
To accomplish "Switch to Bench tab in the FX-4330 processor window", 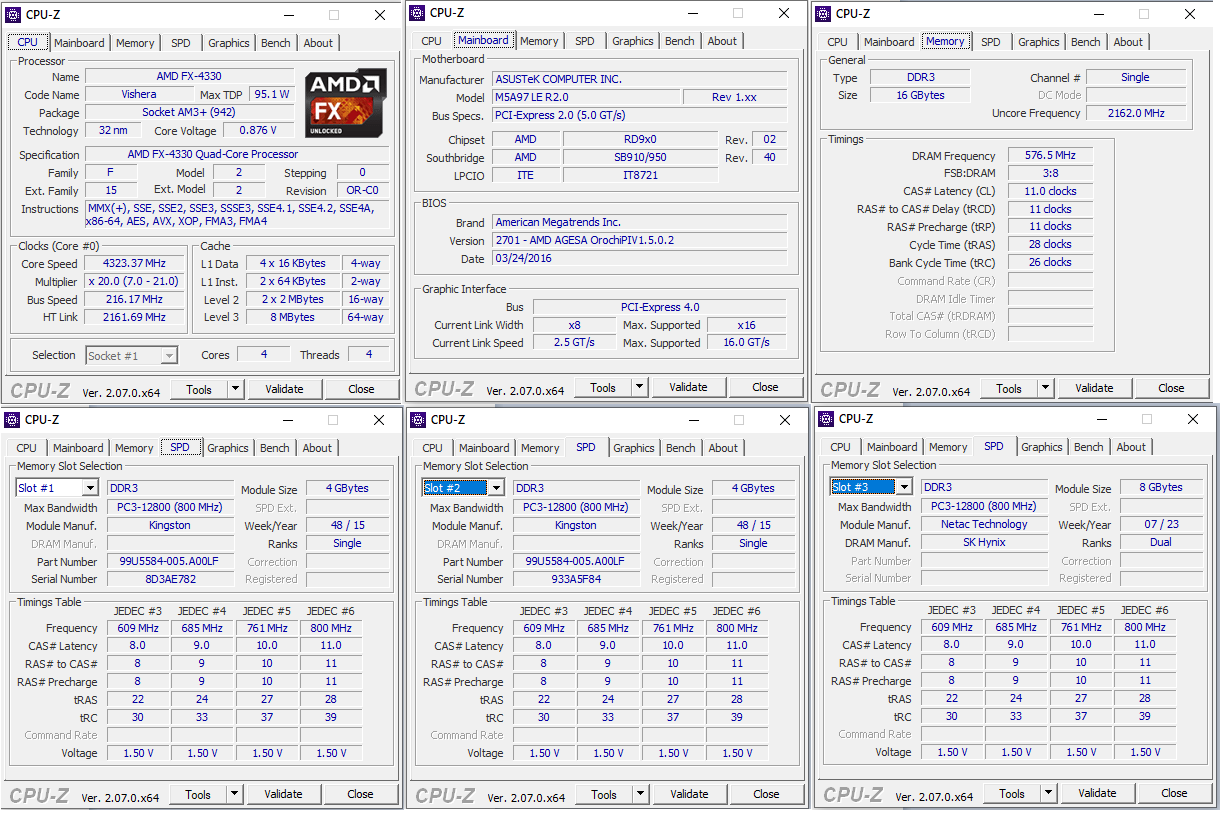I will [276, 43].
